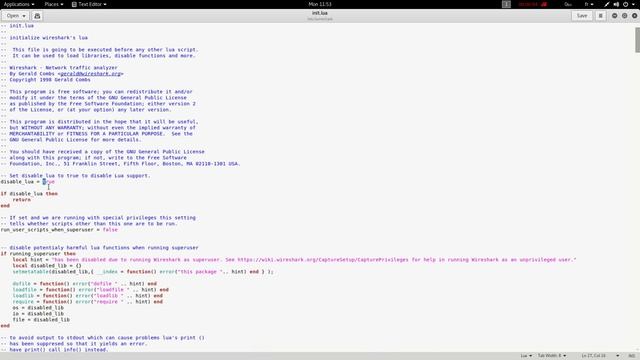
Task: Click the workspace indicator icon in top bar
Action: coord(506,4)
